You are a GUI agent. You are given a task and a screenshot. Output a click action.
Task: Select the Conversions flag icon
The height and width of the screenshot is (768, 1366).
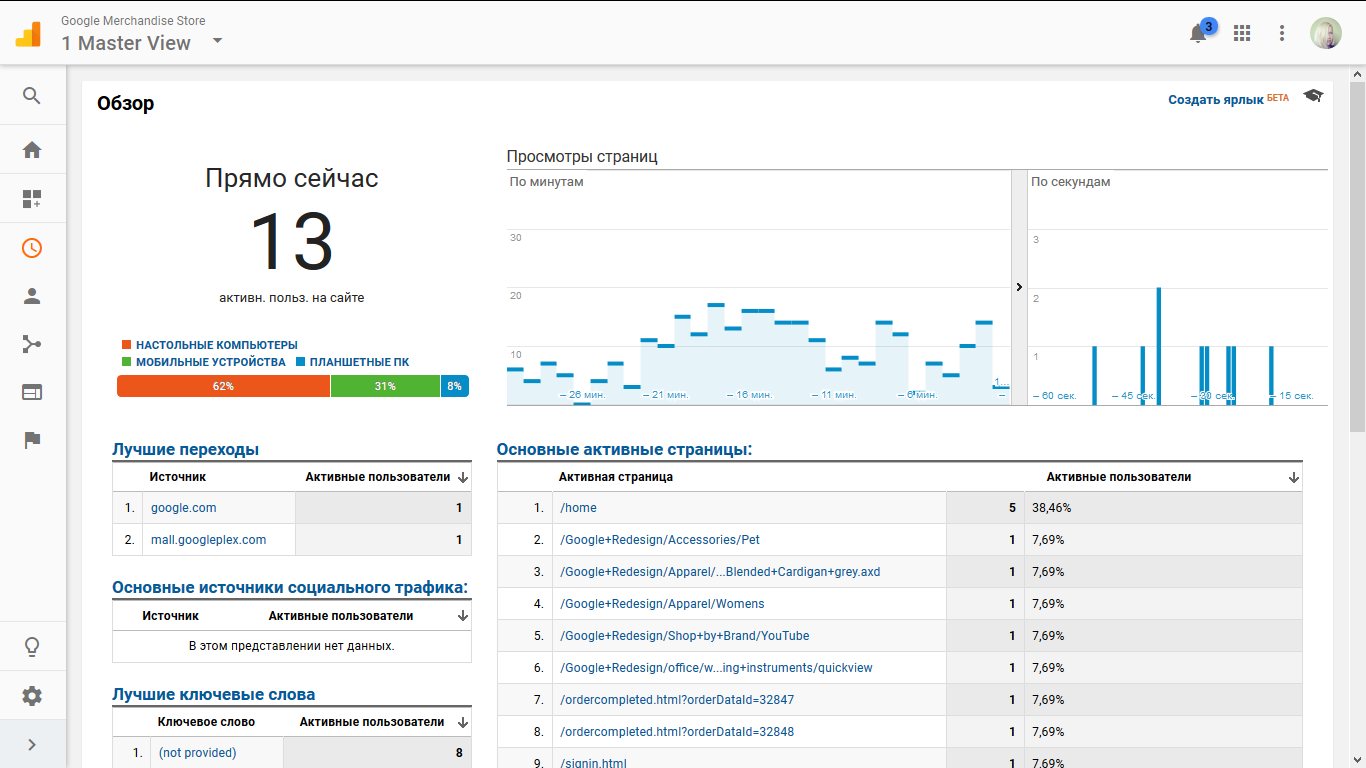coord(31,440)
